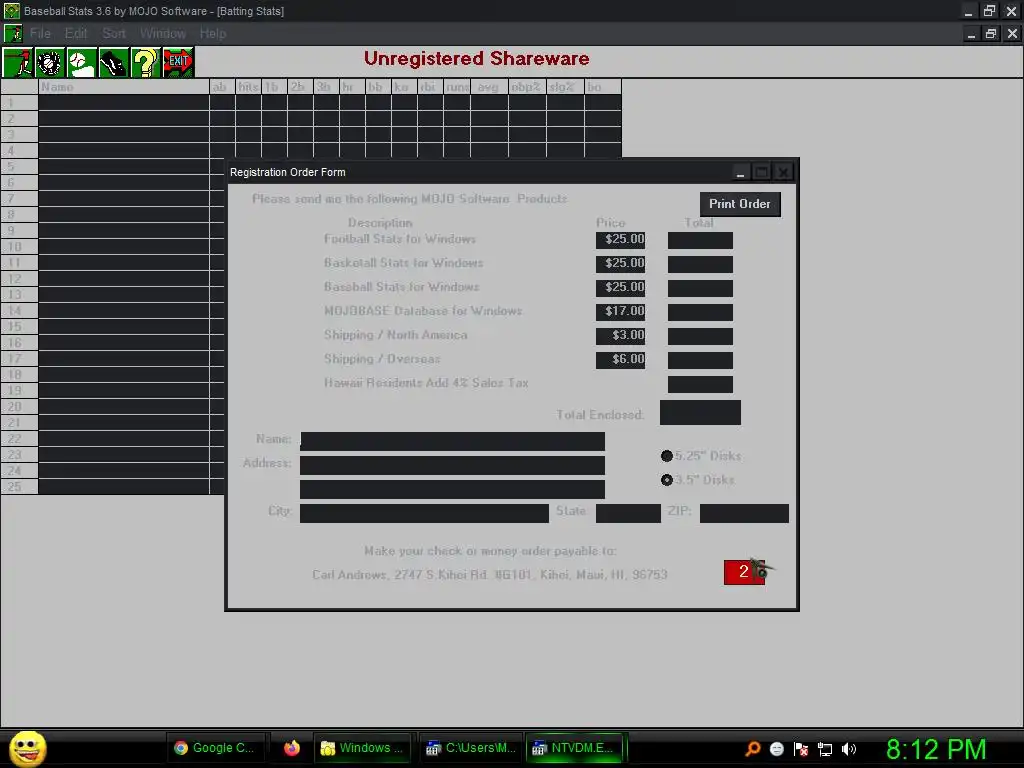This screenshot has height=768, width=1024.
Task: Click the red exit door icon in order form
Action: click(745, 572)
